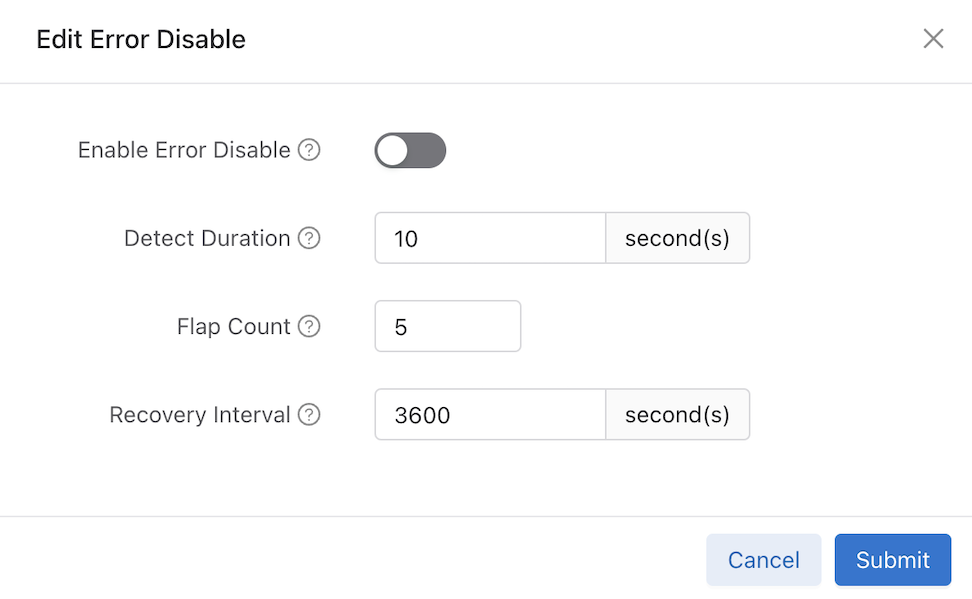972x599 pixels.
Task: Select the Flap Count label text
Action: point(233,326)
